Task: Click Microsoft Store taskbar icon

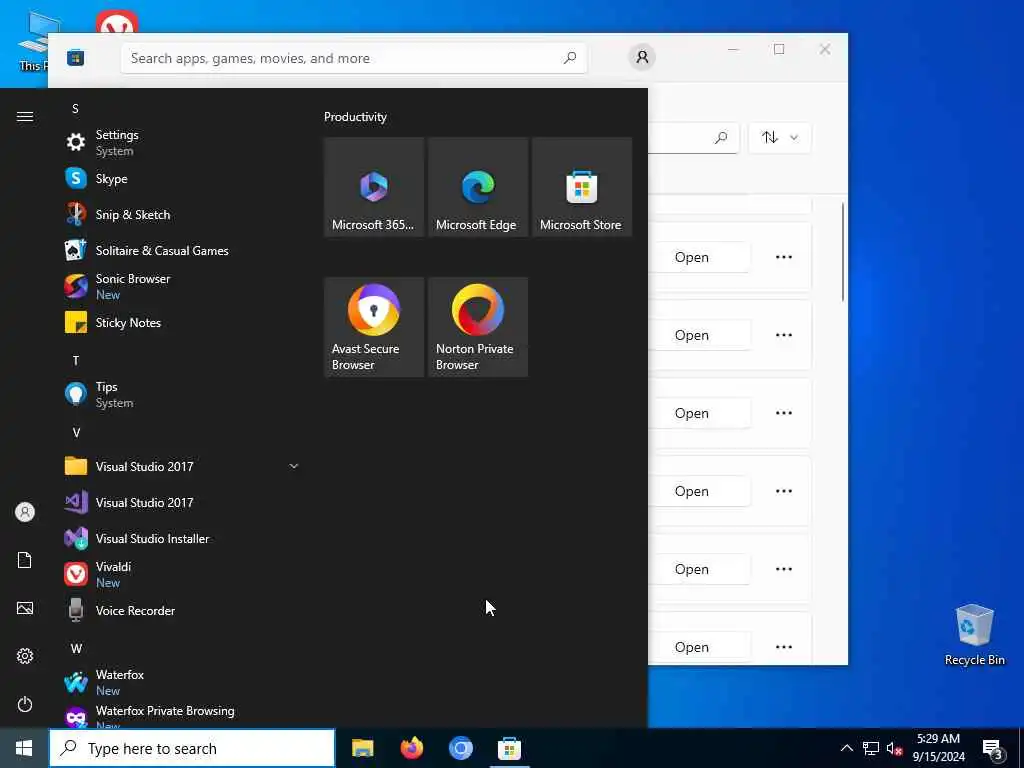Action: pos(509,748)
